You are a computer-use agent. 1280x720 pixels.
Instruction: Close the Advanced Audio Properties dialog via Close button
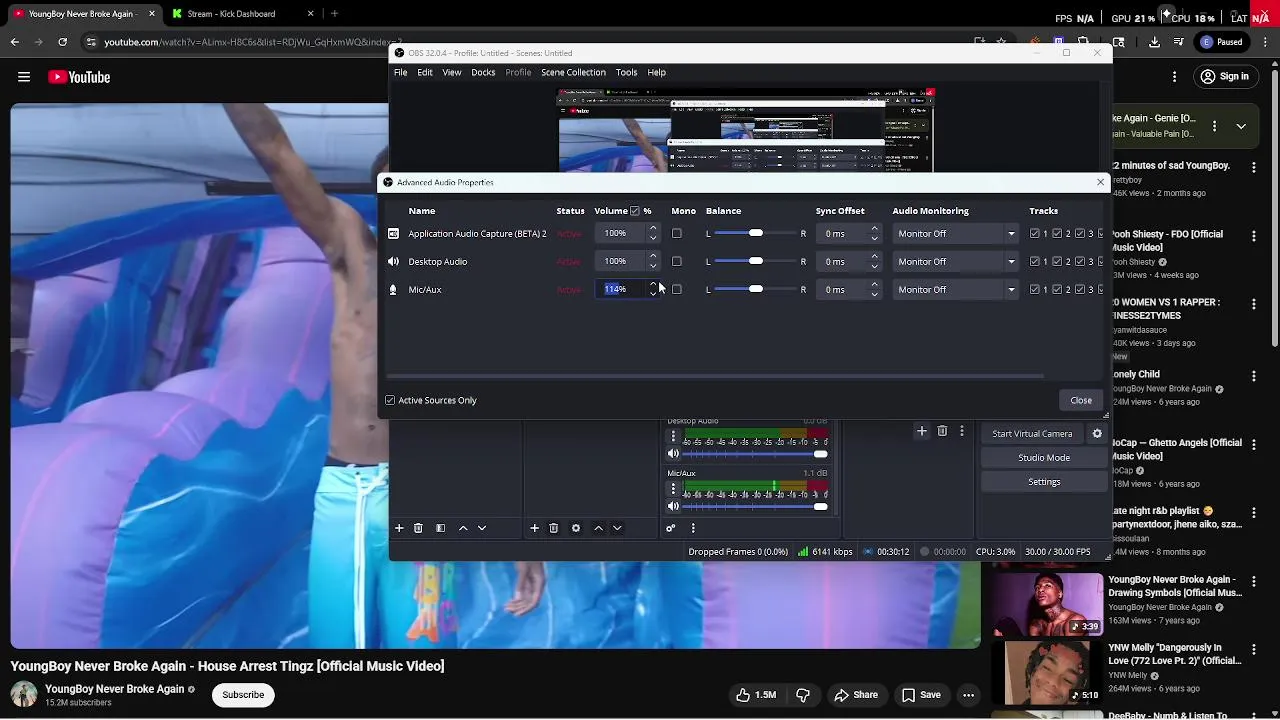pyautogui.click(x=1081, y=400)
